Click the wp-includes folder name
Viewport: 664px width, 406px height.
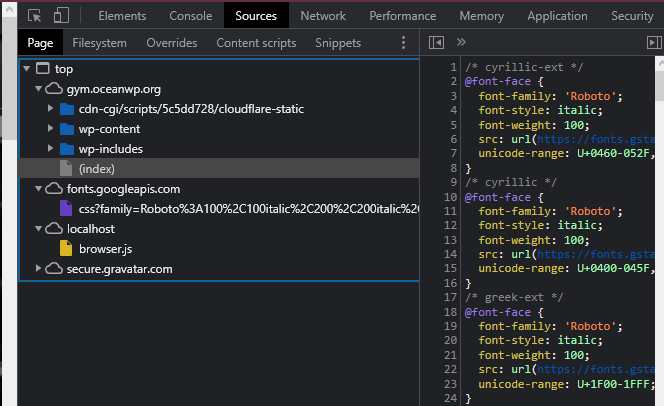pos(111,149)
